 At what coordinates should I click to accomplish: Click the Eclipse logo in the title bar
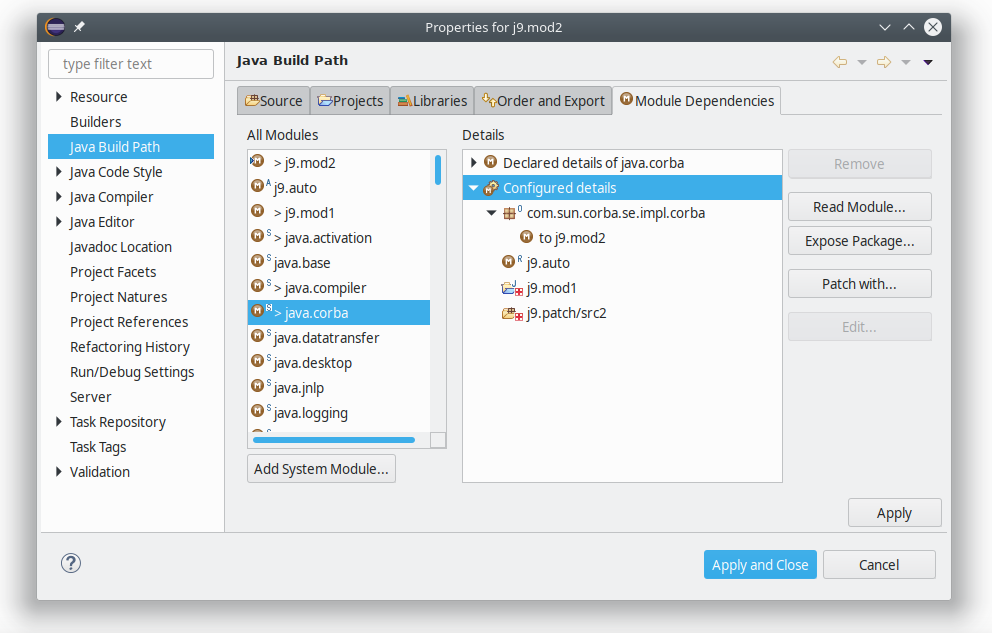55,27
